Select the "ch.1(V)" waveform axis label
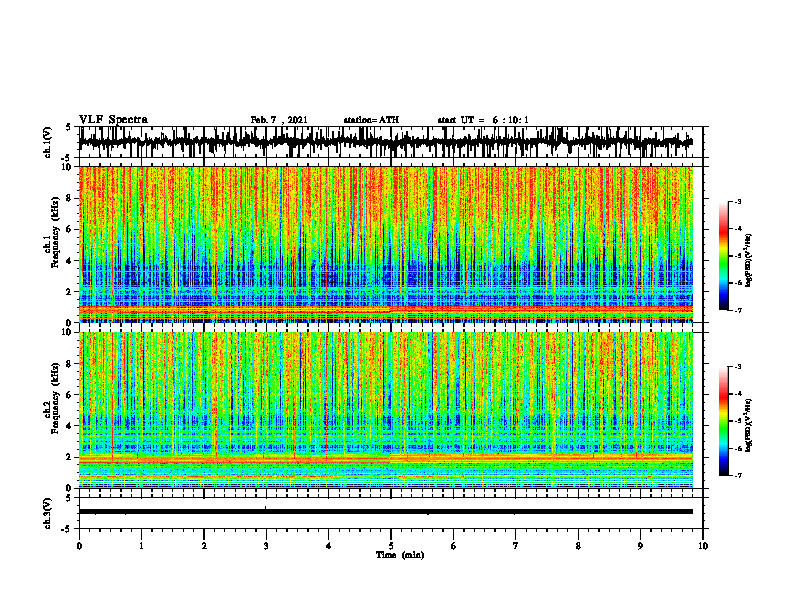The image size is (792, 612). click(x=48, y=142)
